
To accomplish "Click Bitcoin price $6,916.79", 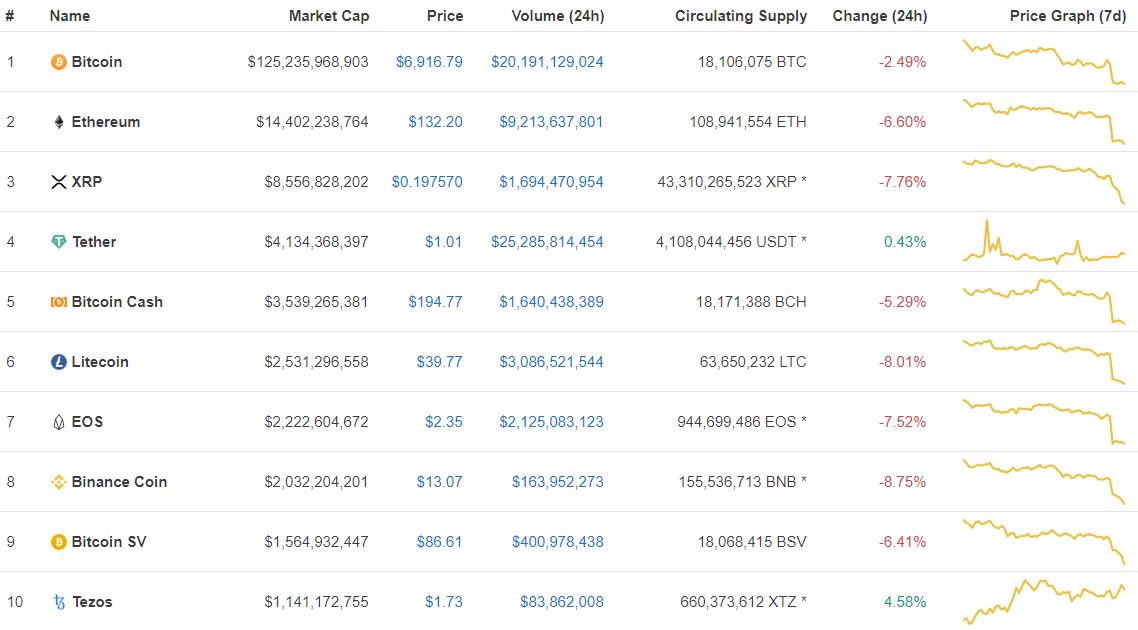I will tap(429, 62).
